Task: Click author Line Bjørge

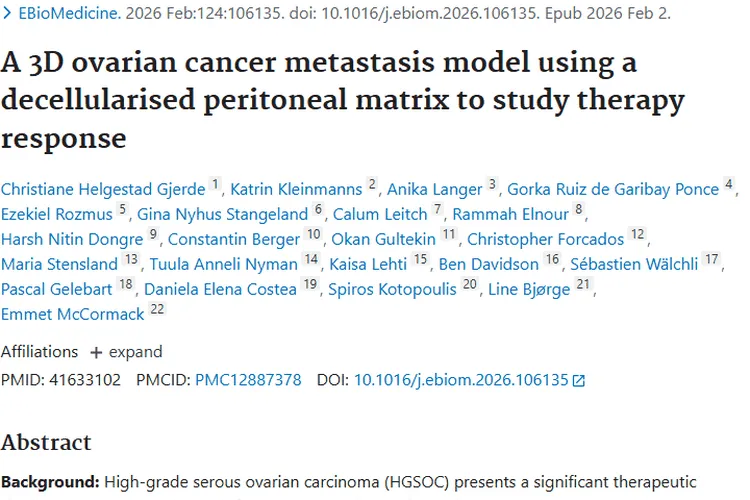Action: click(528, 289)
